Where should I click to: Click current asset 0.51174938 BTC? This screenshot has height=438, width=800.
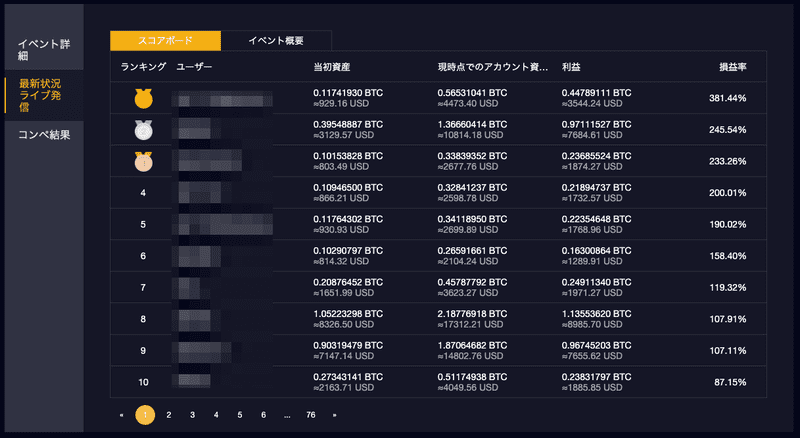[472, 377]
